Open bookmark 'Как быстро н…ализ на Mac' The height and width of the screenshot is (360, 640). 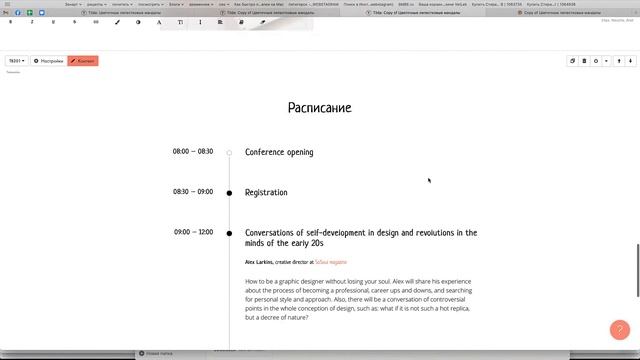point(258,4)
